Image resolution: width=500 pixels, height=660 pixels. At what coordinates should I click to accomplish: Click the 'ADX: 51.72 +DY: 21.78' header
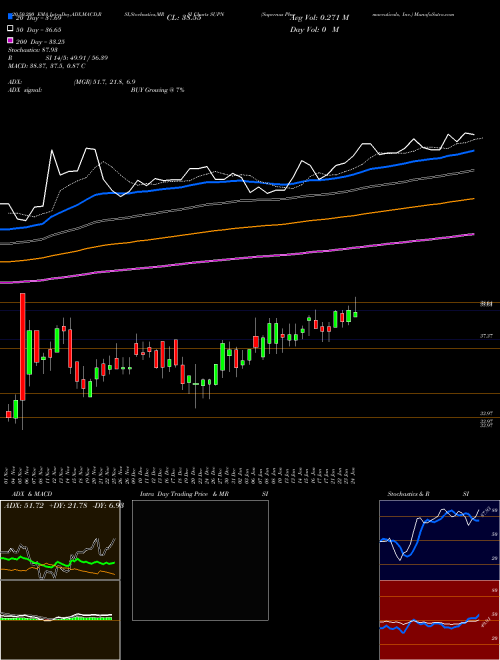coord(64,505)
